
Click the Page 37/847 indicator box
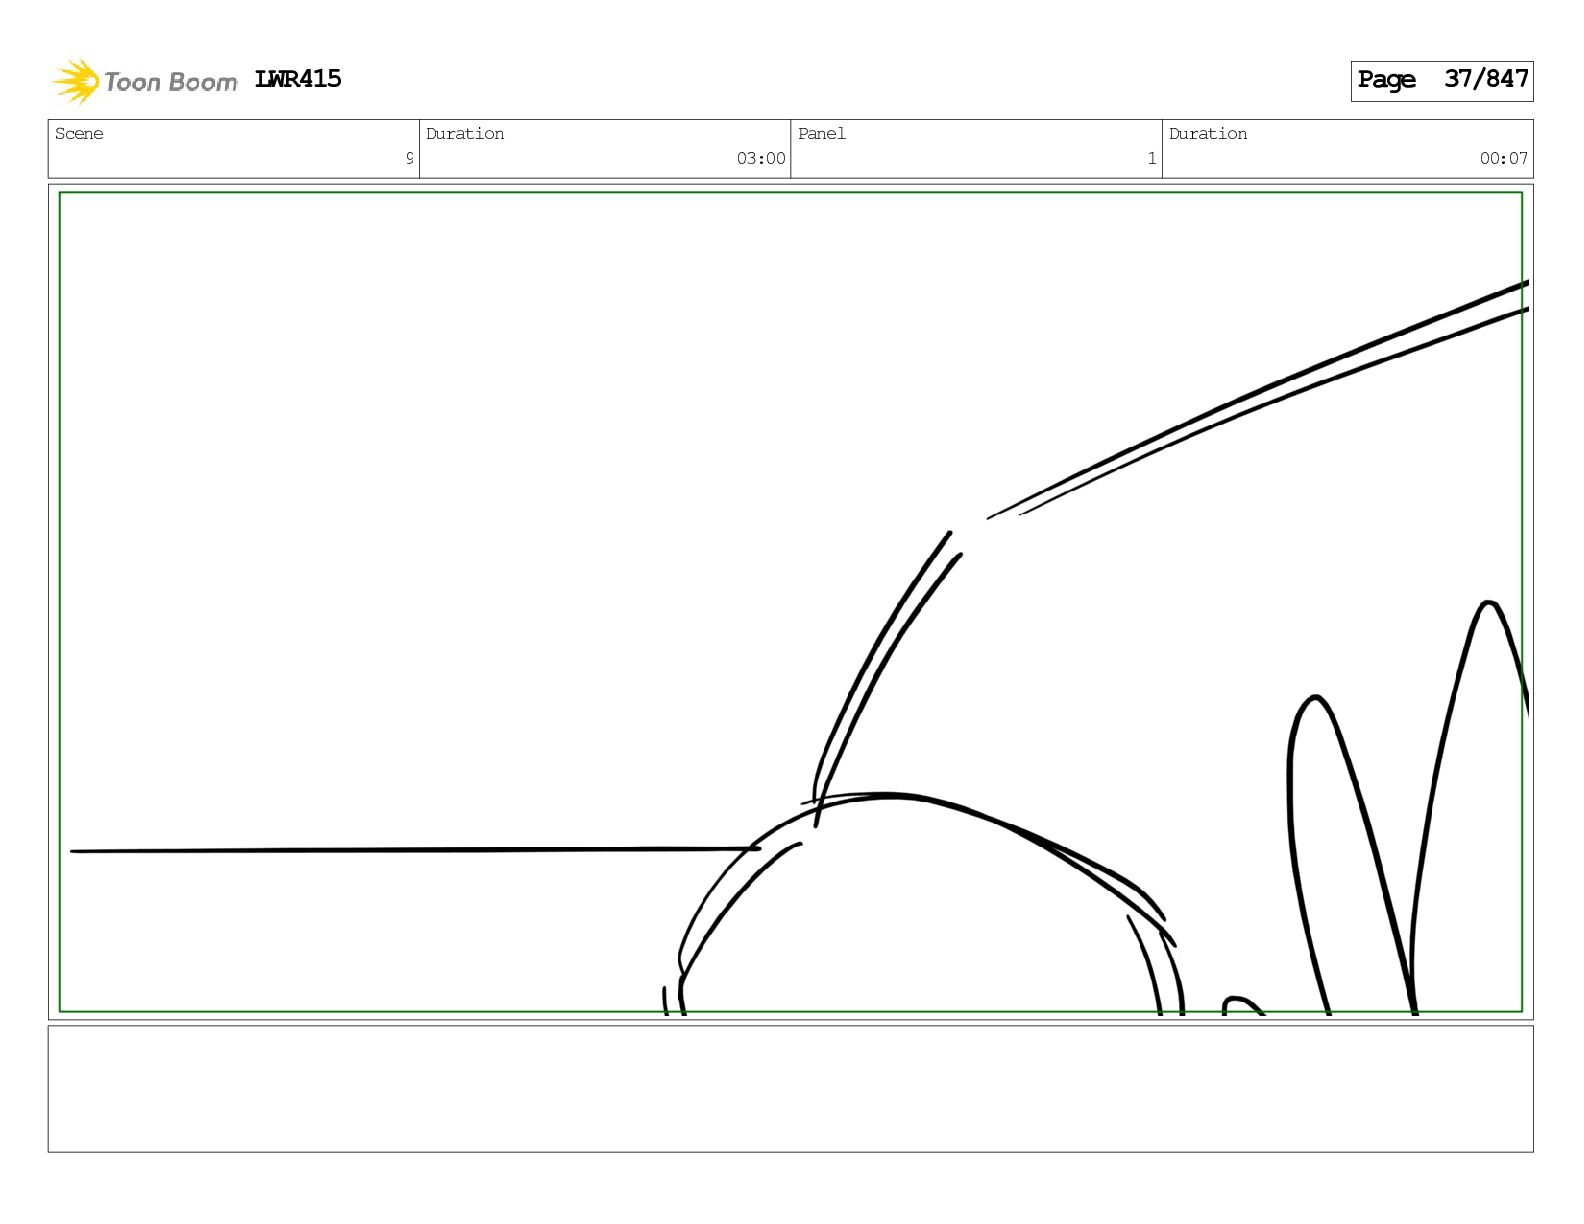coord(1441,80)
